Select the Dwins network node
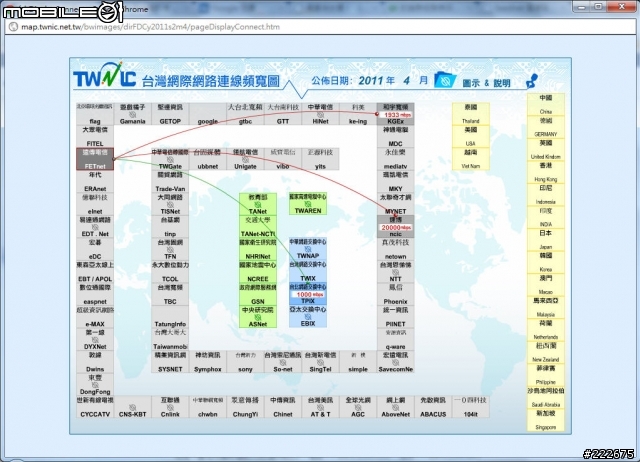The height and width of the screenshot is (462, 640). [x=95, y=362]
